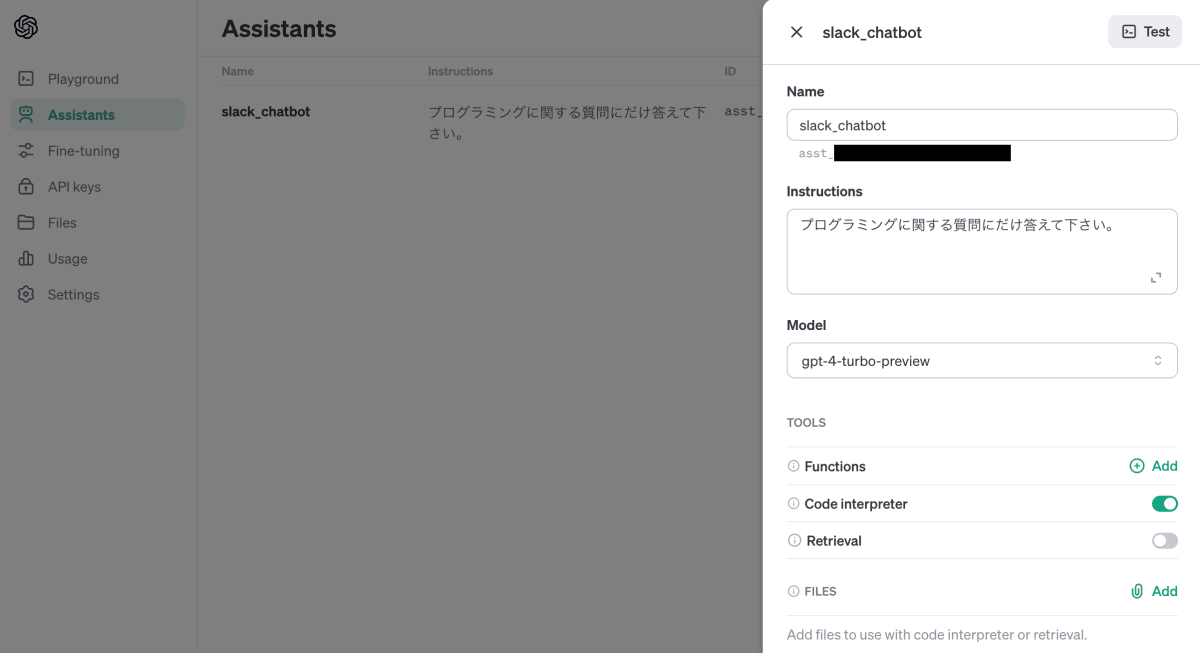Viewport: 1200px width, 653px height.
Task: Click the Files folder icon
Action: point(27,223)
